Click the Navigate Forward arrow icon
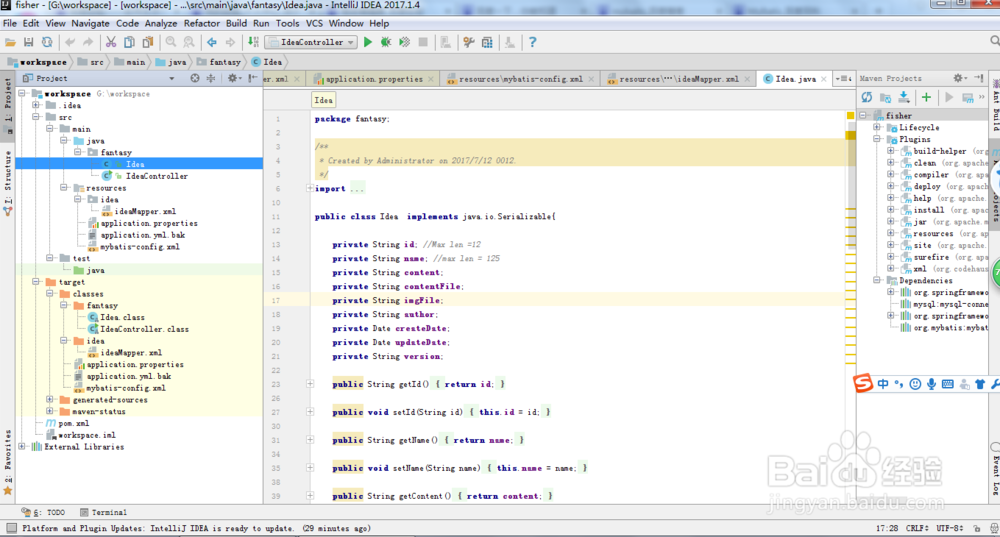 click(230, 43)
